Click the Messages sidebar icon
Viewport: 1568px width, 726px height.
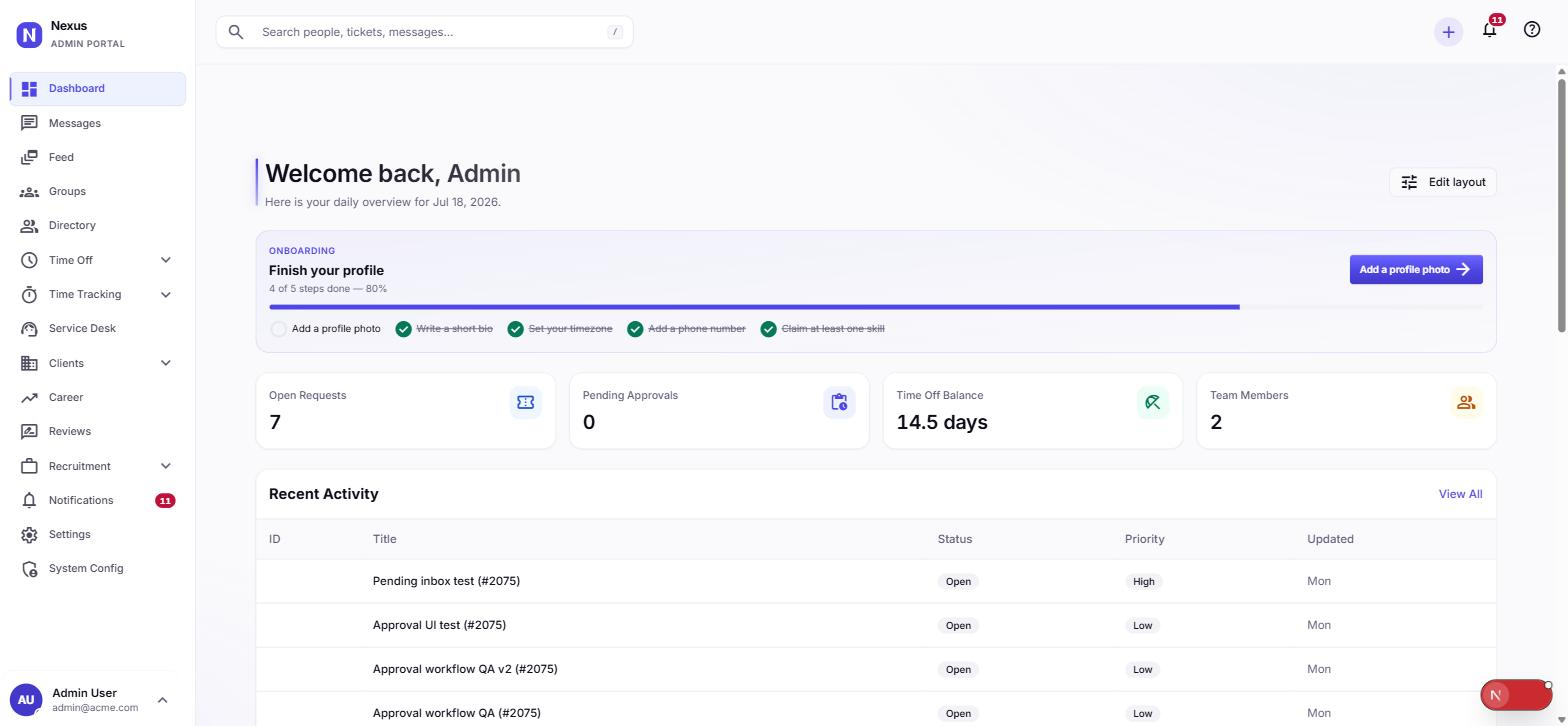29,123
